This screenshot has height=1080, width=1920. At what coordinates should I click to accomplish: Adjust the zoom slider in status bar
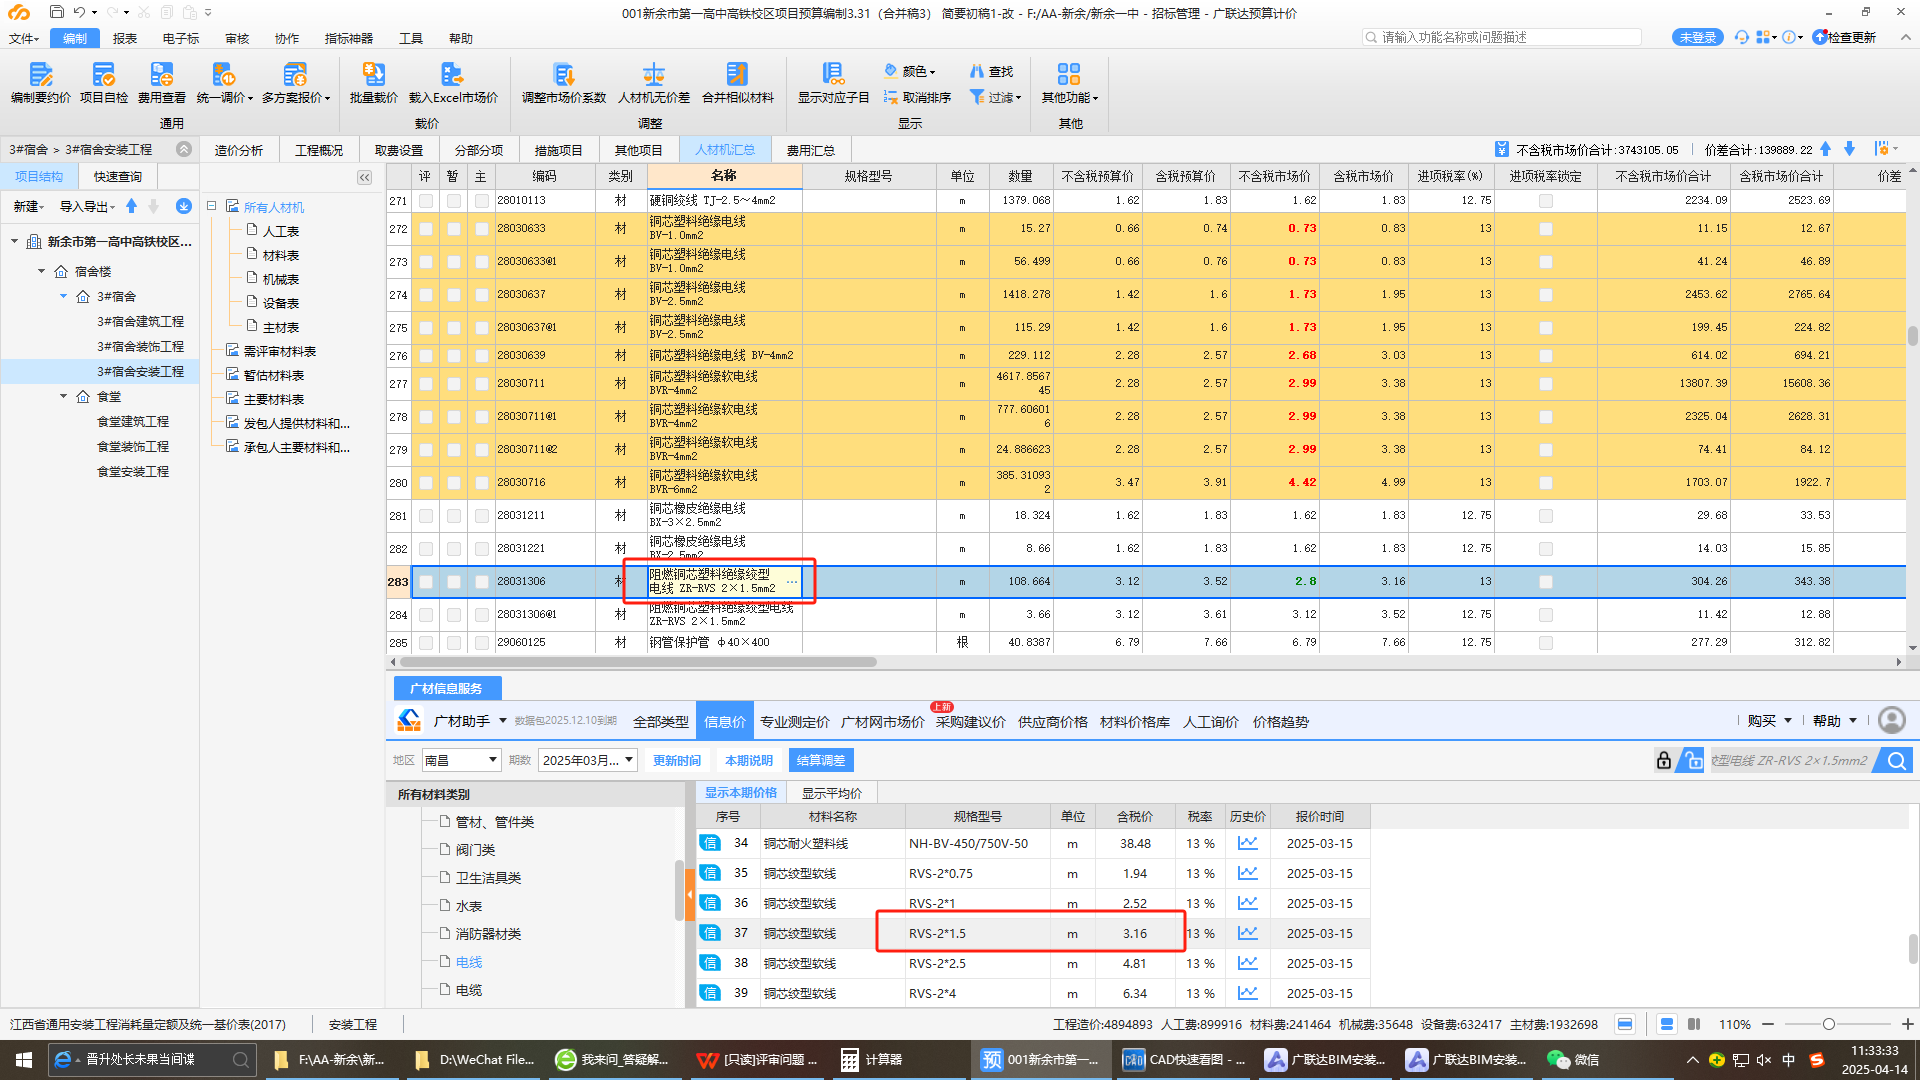point(1828,1024)
